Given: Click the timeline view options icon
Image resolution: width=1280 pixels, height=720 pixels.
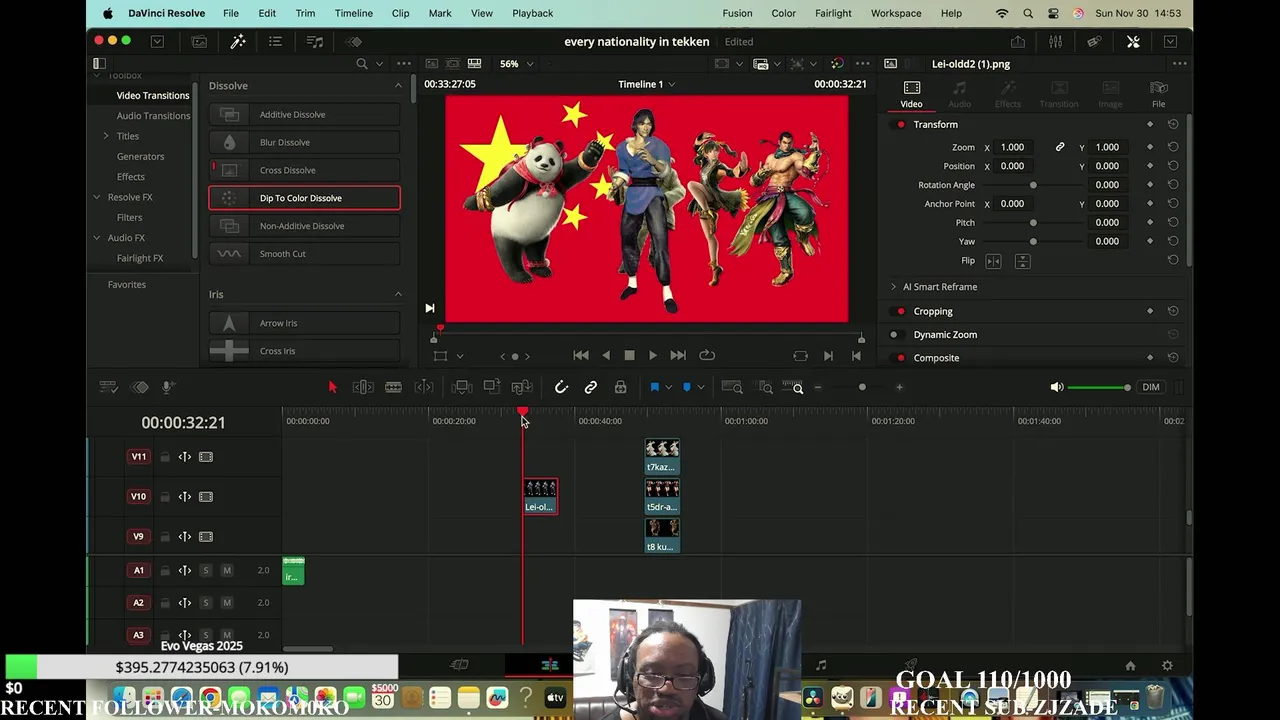Looking at the screenshot, I should pos(109,387).
